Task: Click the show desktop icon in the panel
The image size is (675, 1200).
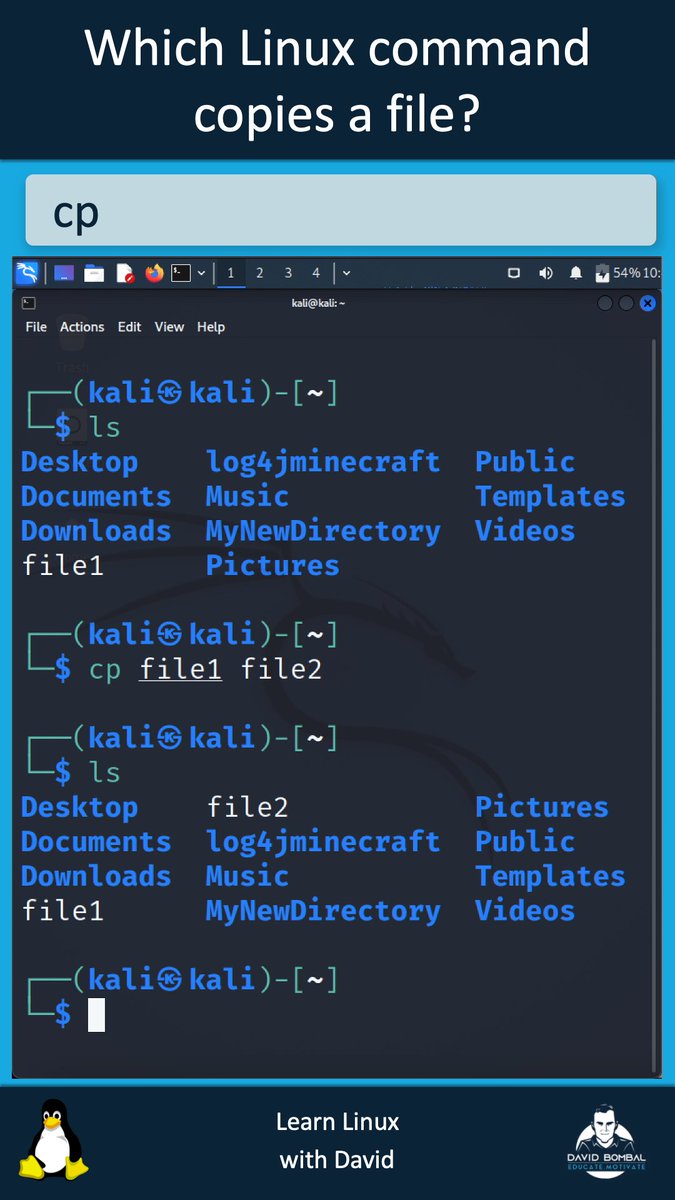Action: pyautogui.click(x=64, y=273)
